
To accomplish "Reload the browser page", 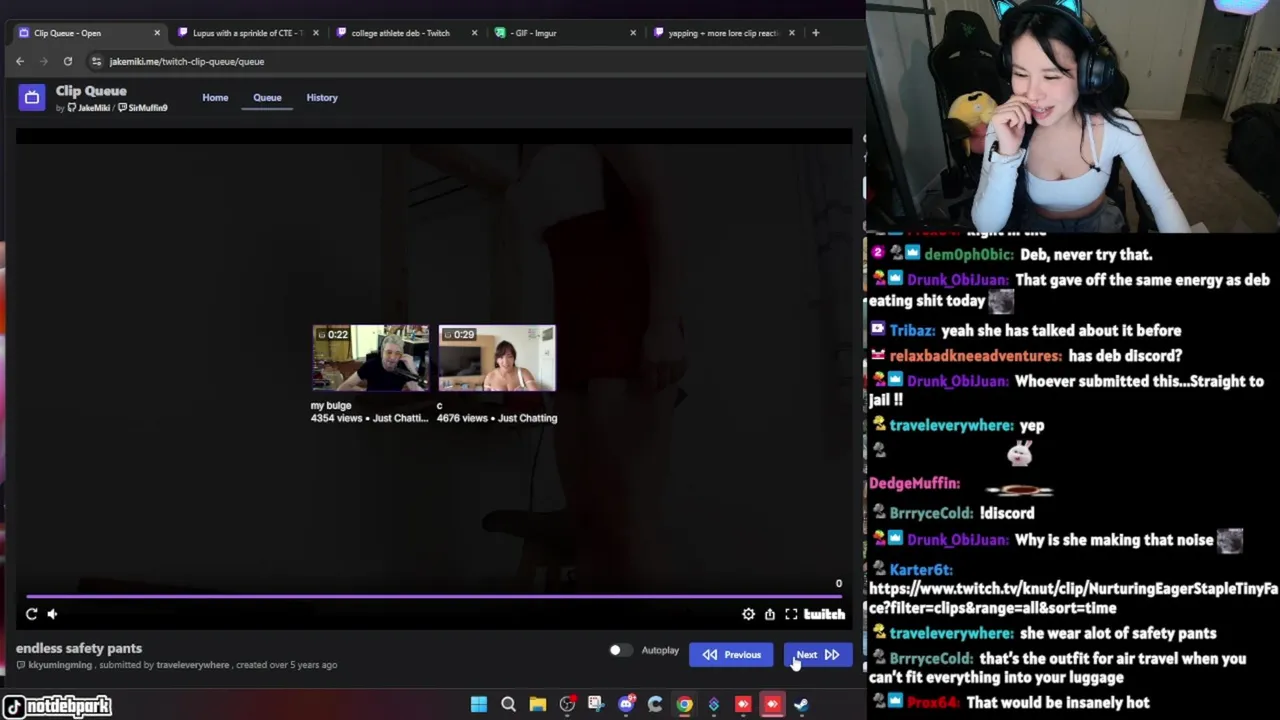I will (68, 61).
